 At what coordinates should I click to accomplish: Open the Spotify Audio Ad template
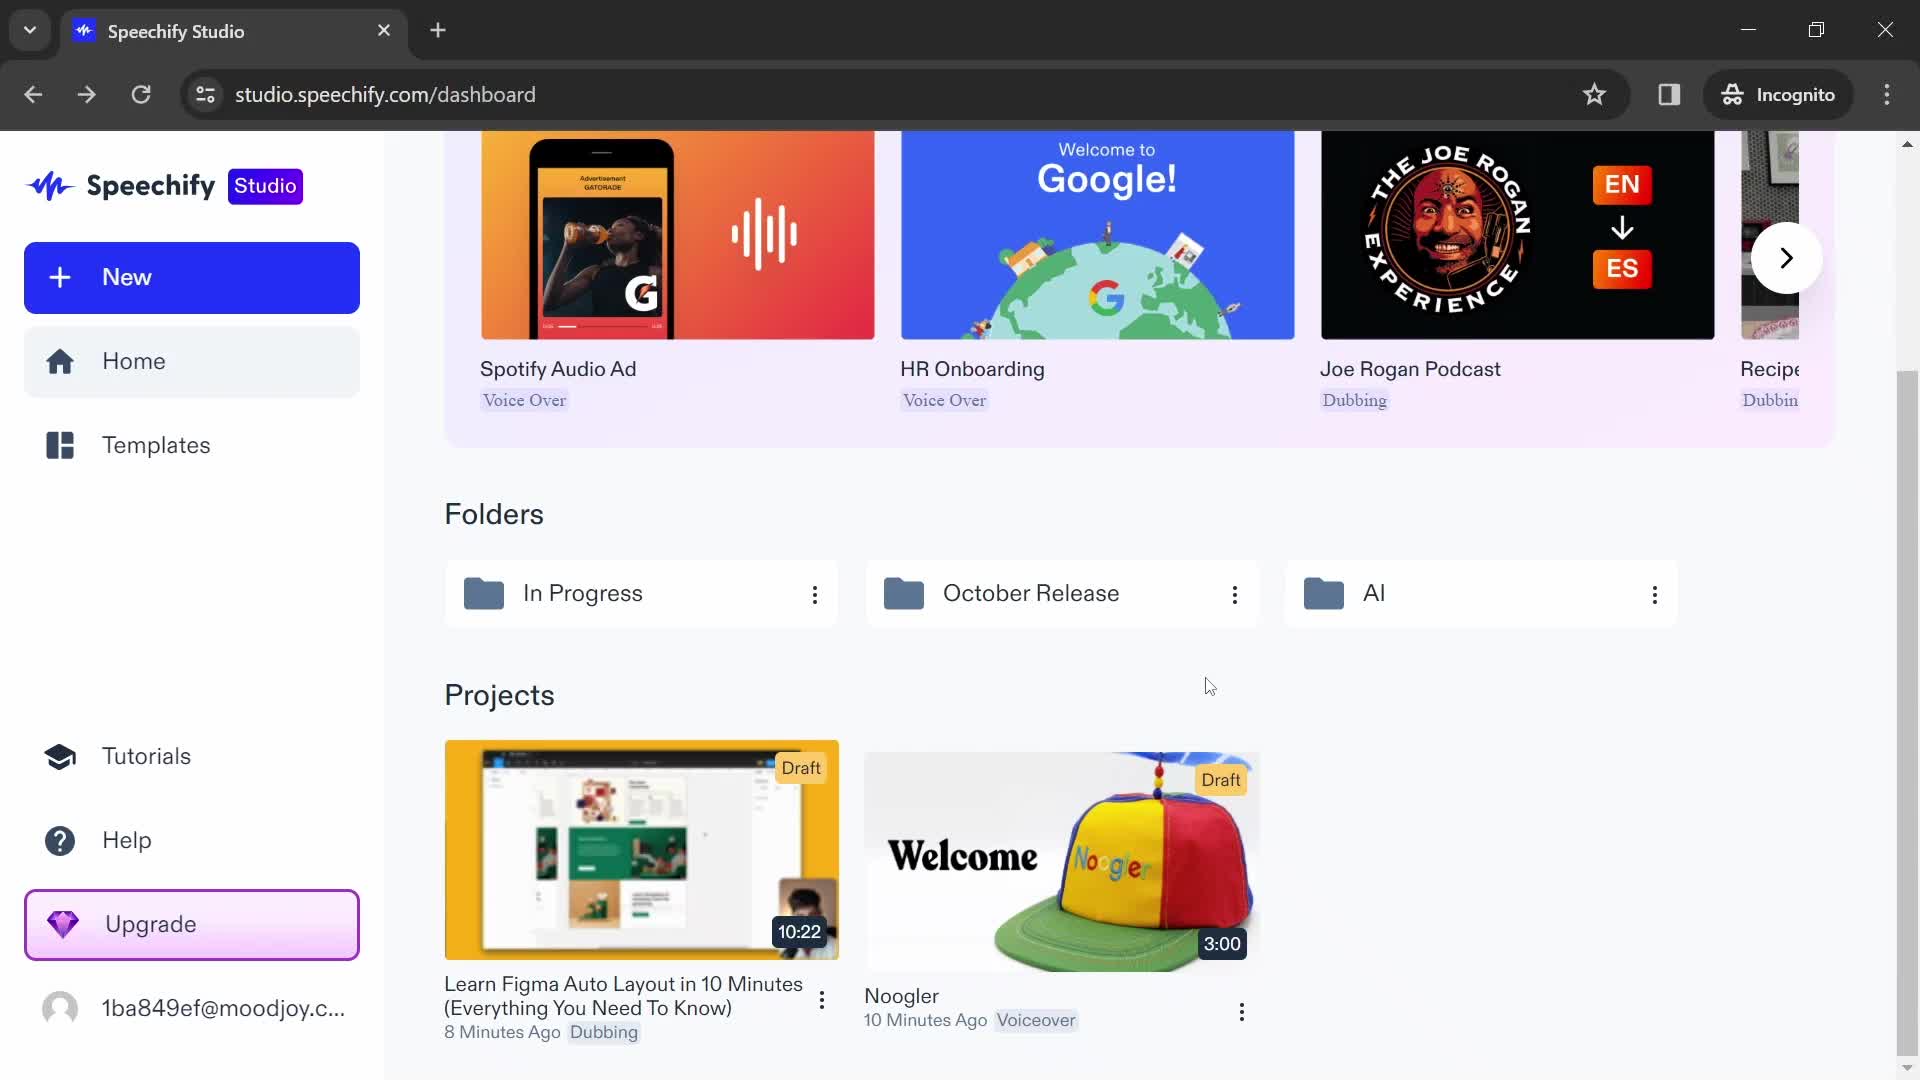pos(678,235)
